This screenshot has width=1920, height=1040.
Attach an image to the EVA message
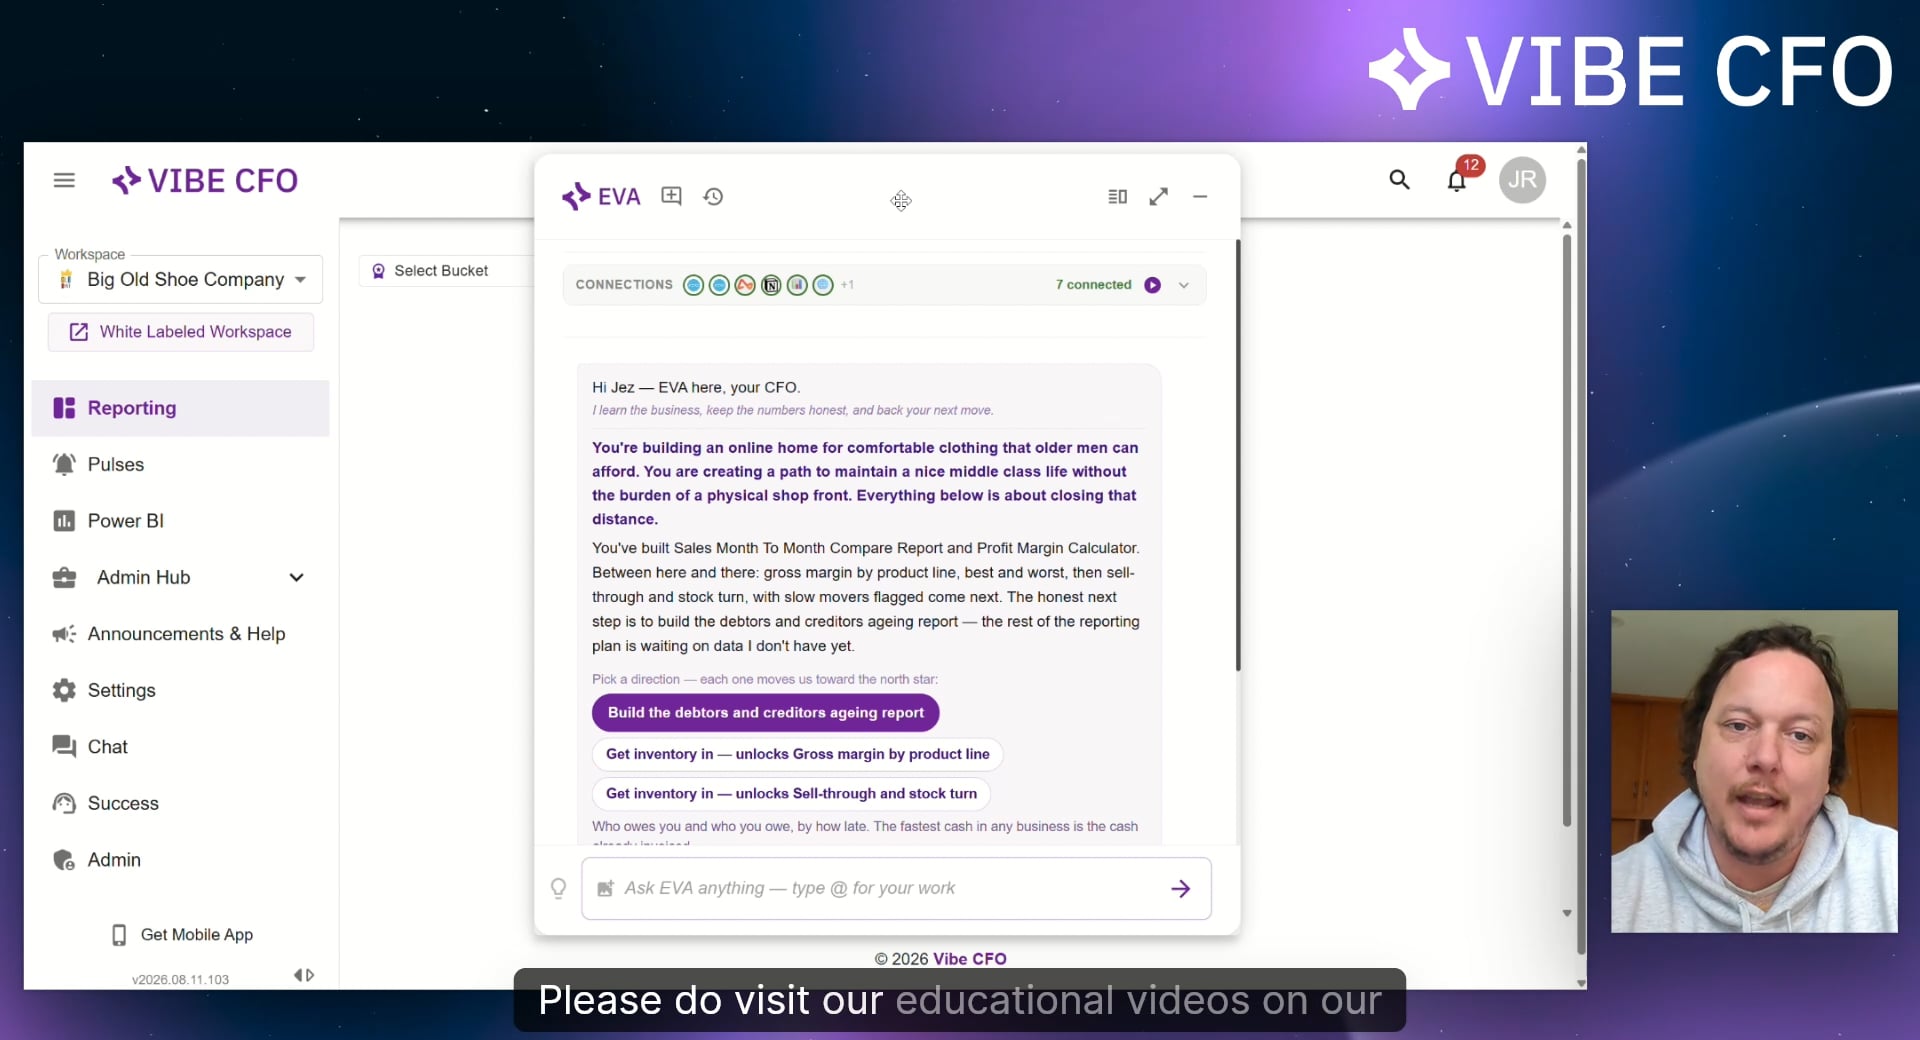(605, 888)
